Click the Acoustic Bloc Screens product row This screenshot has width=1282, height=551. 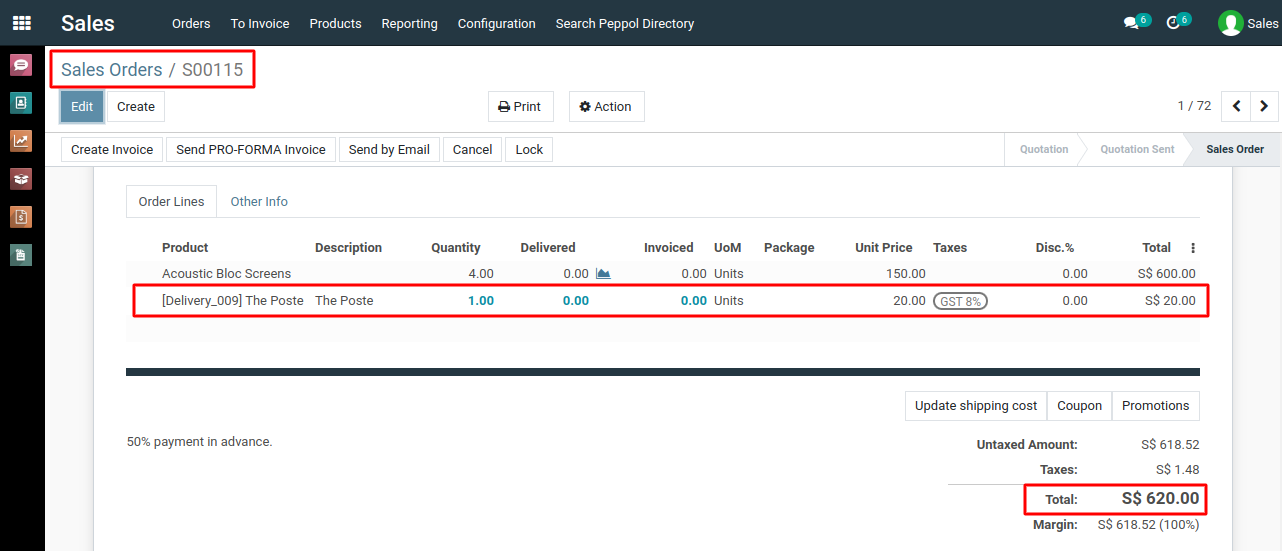(x=663, y=274)
